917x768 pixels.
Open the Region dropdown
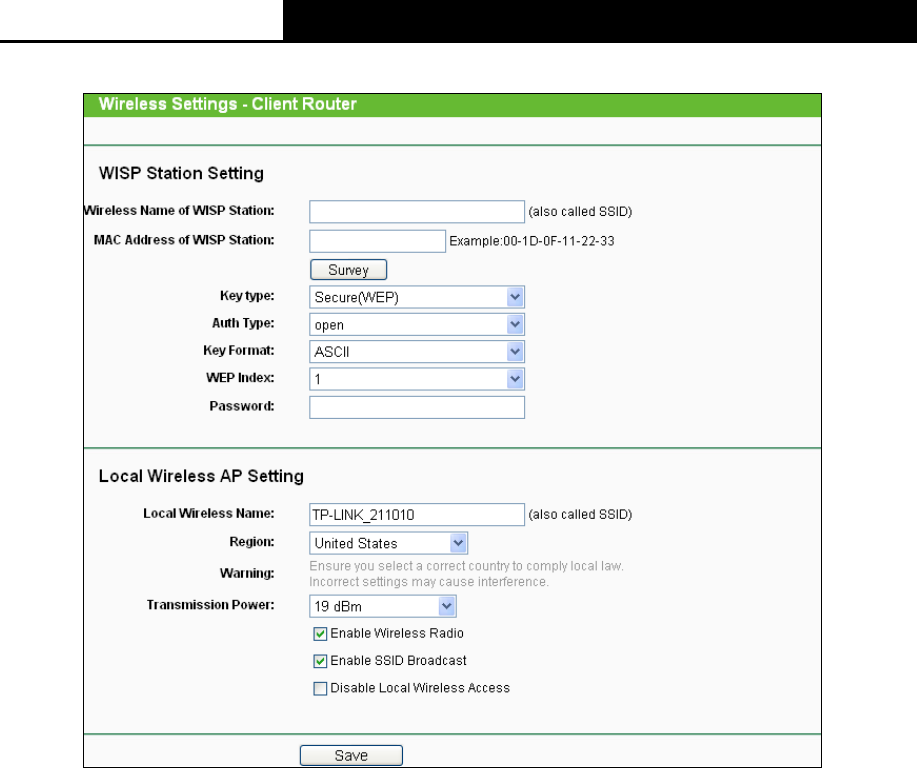(388, 543)
